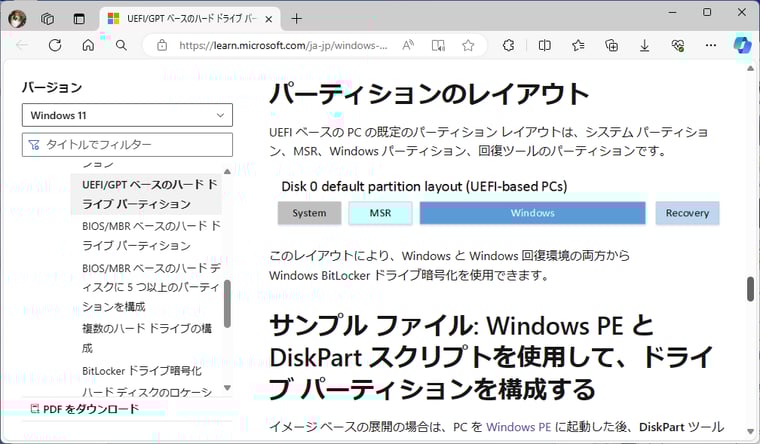This screenshot has width=760, height=444.
Task: Open Collections
Action: tap(612, 46)
